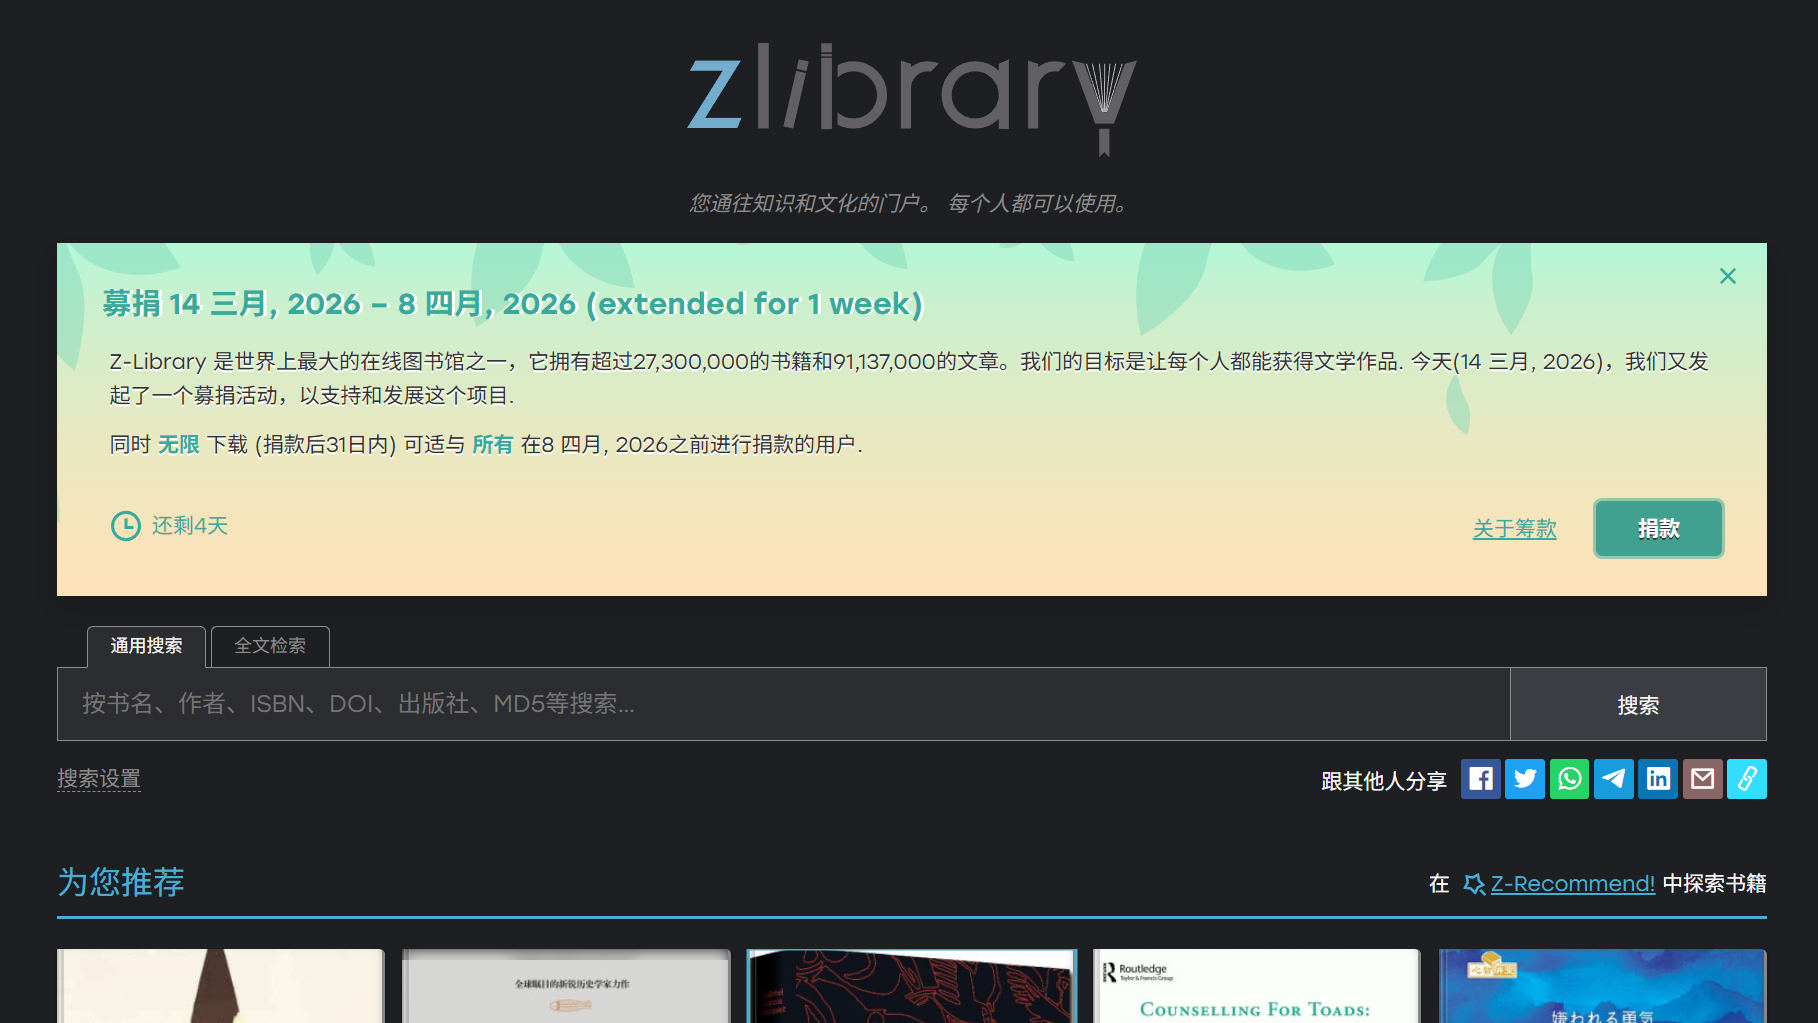This screenshot has width=1818, height=1023.
Task: Click the 还剩4天 remaining days text
Action: (190, 526)
